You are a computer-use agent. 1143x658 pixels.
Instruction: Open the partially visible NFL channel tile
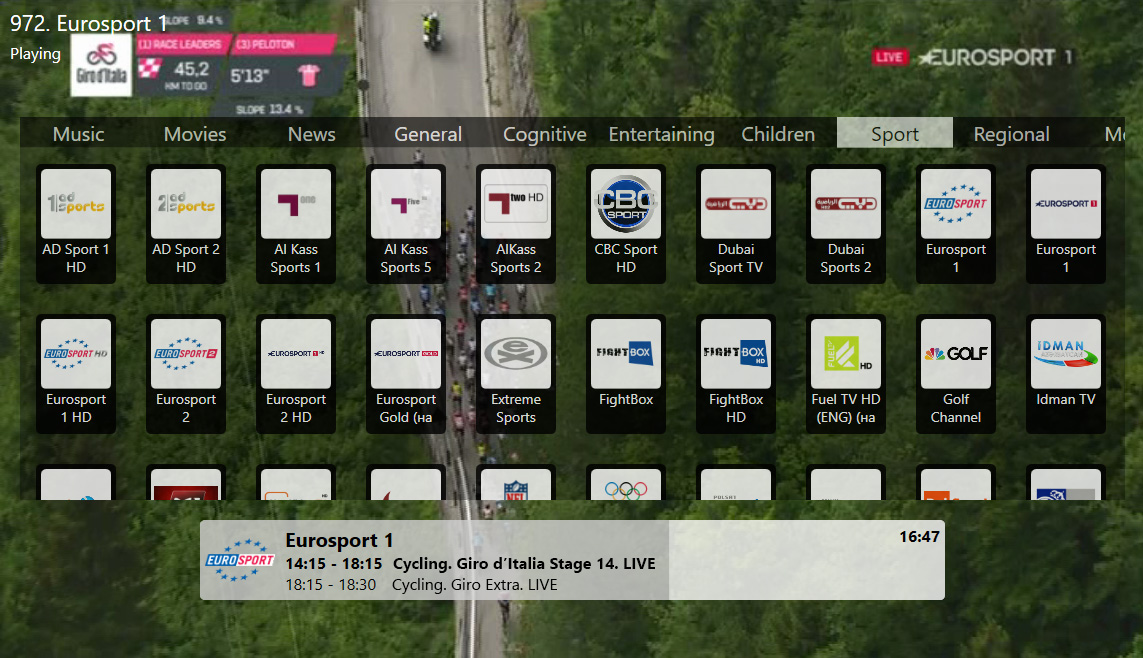515,482
